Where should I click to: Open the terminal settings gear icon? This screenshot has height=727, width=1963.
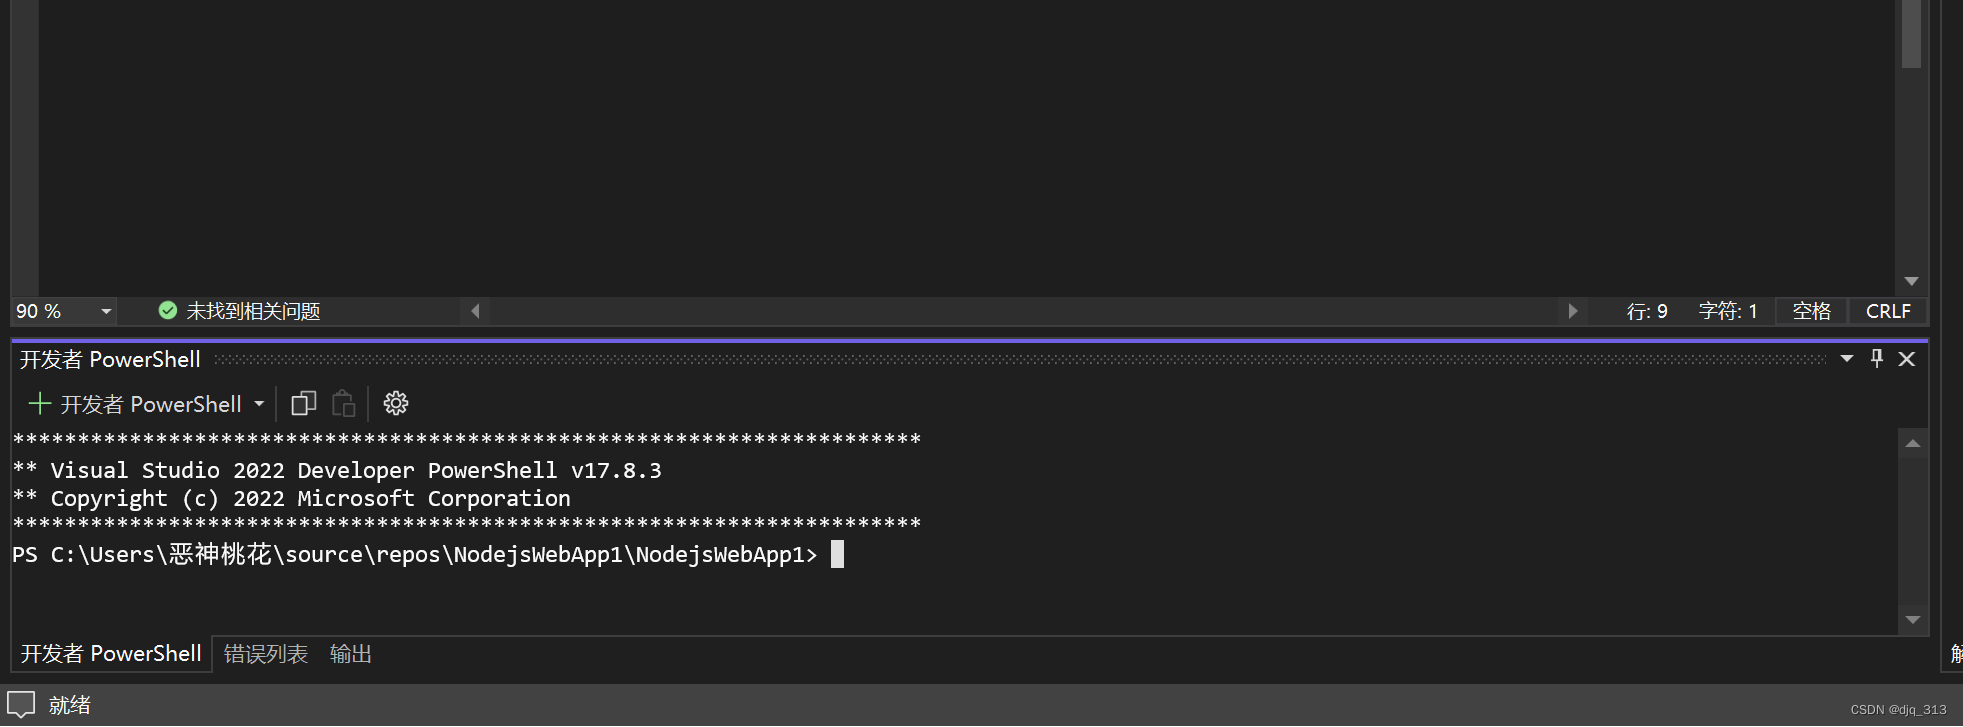pyautogui.click(x=396, y=403)
